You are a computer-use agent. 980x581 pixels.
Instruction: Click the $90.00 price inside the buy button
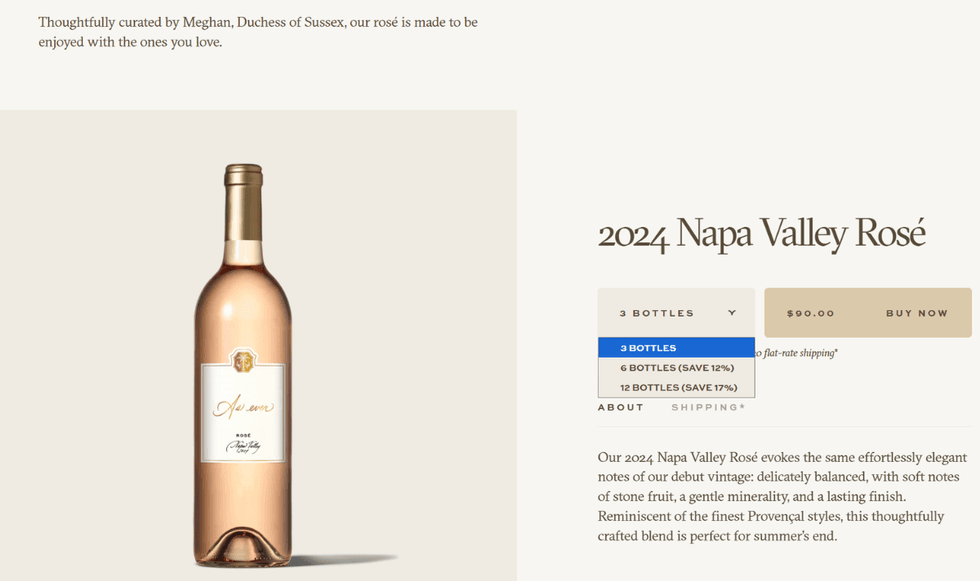[x=812, y=312]
